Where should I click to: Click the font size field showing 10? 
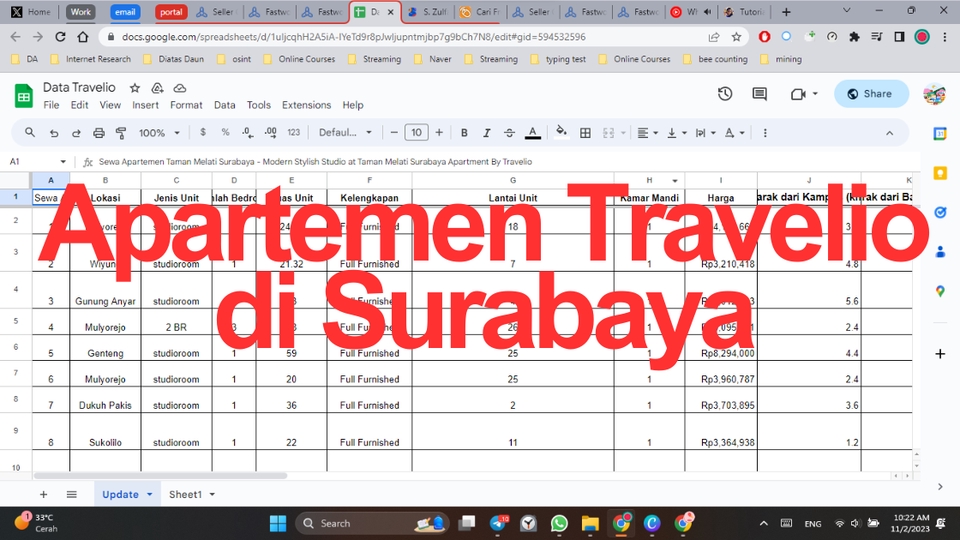click(416, 132)
